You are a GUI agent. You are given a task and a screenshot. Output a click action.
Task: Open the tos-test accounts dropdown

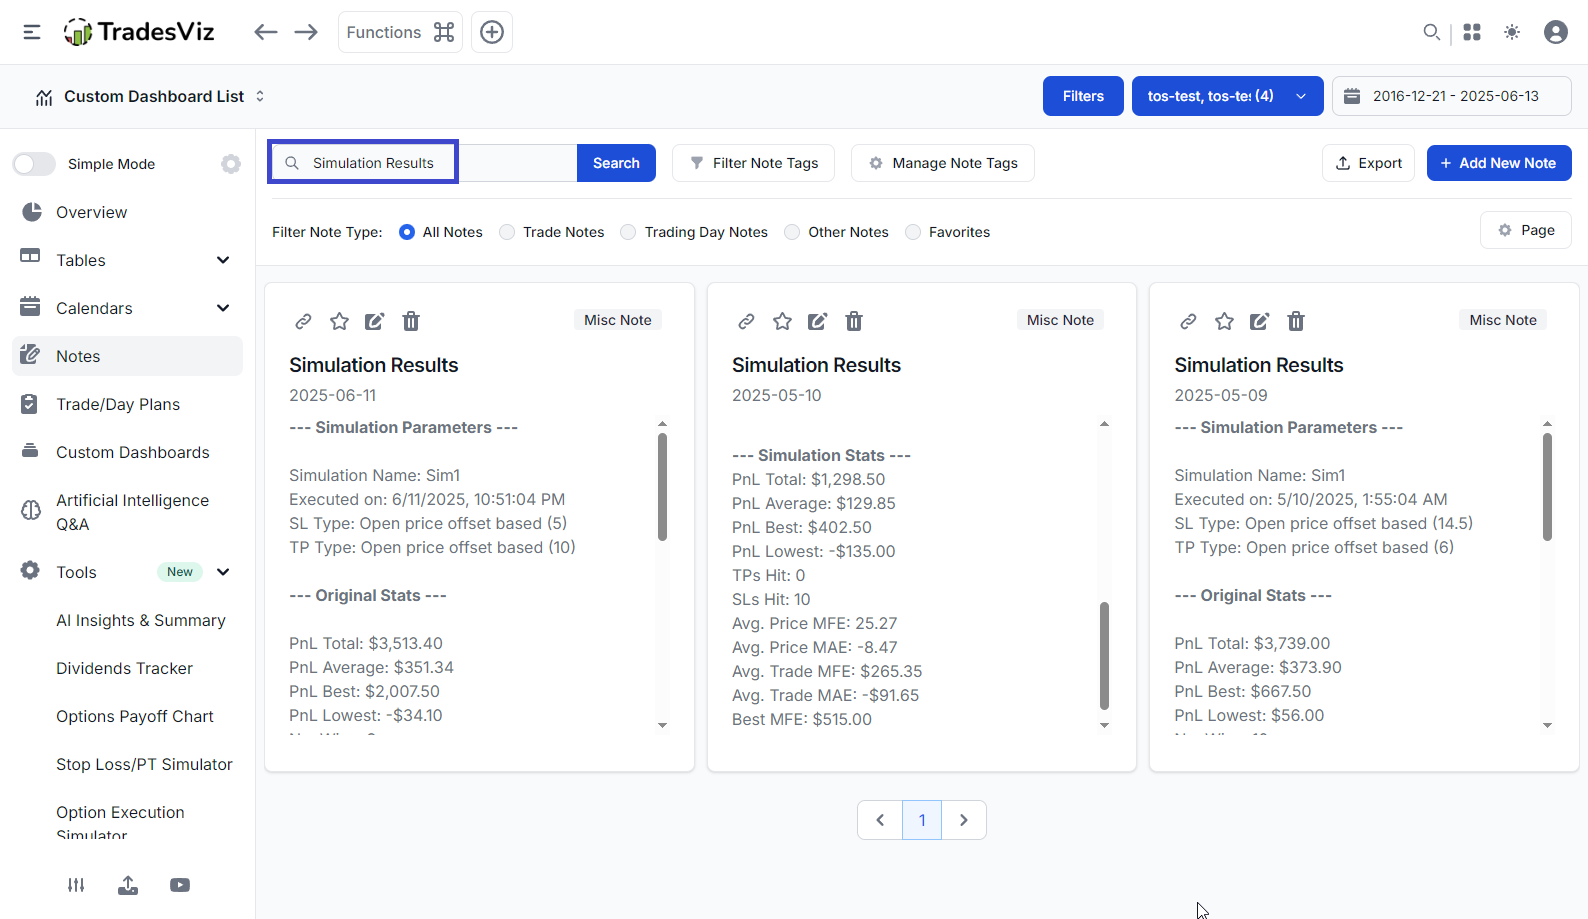[x=1227, y=96]
